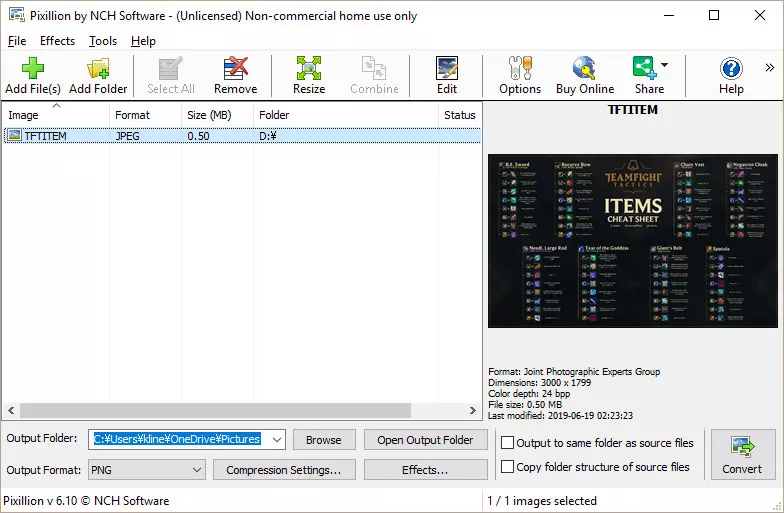
Task: Open the Help toolbar icon
Action: point(731,68)
